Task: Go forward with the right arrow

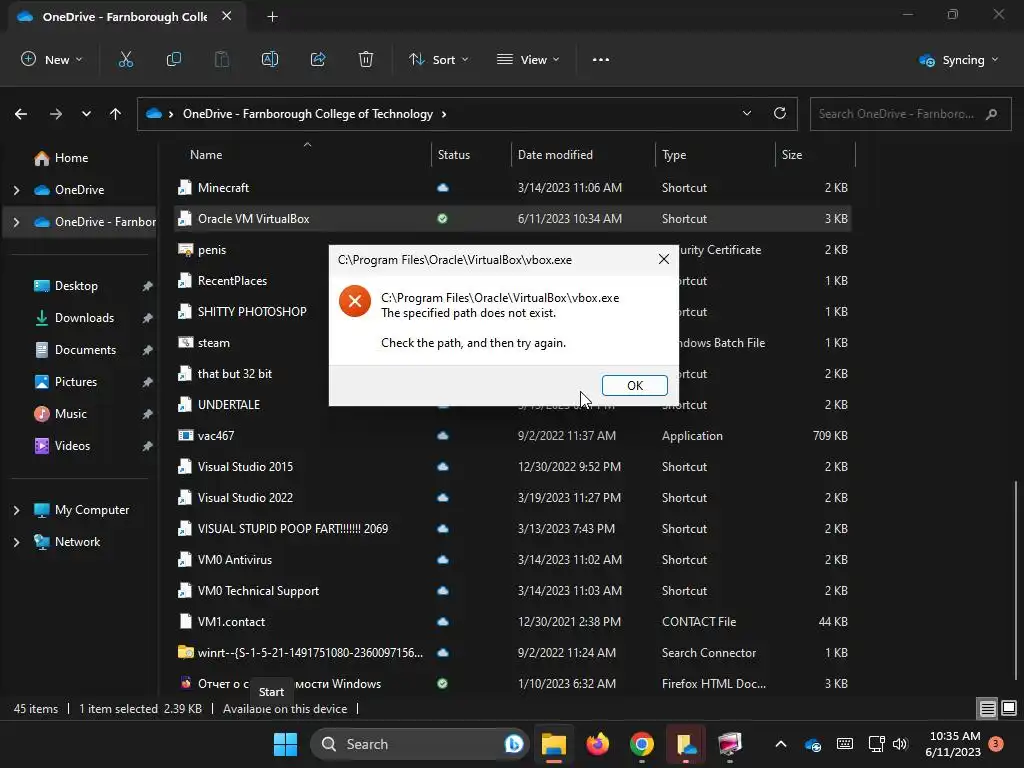Action: tap(56, 114)
